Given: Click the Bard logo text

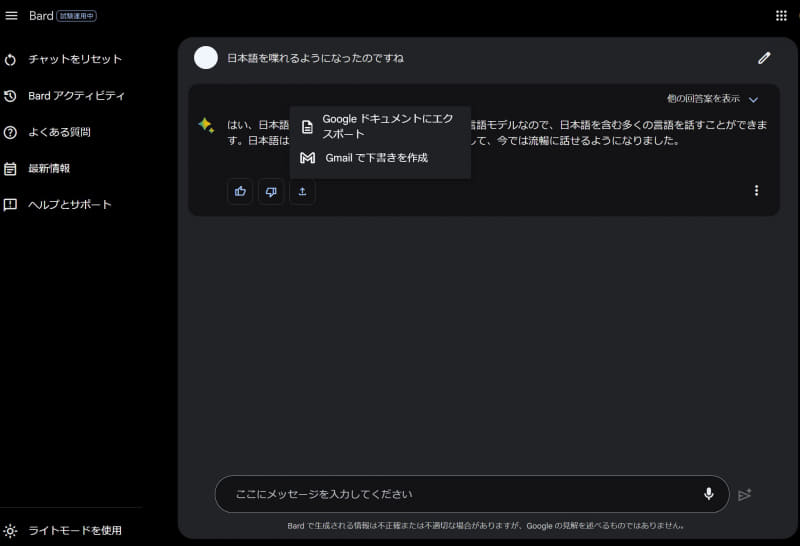Looking at the screenshot, I should coord(41,16).
